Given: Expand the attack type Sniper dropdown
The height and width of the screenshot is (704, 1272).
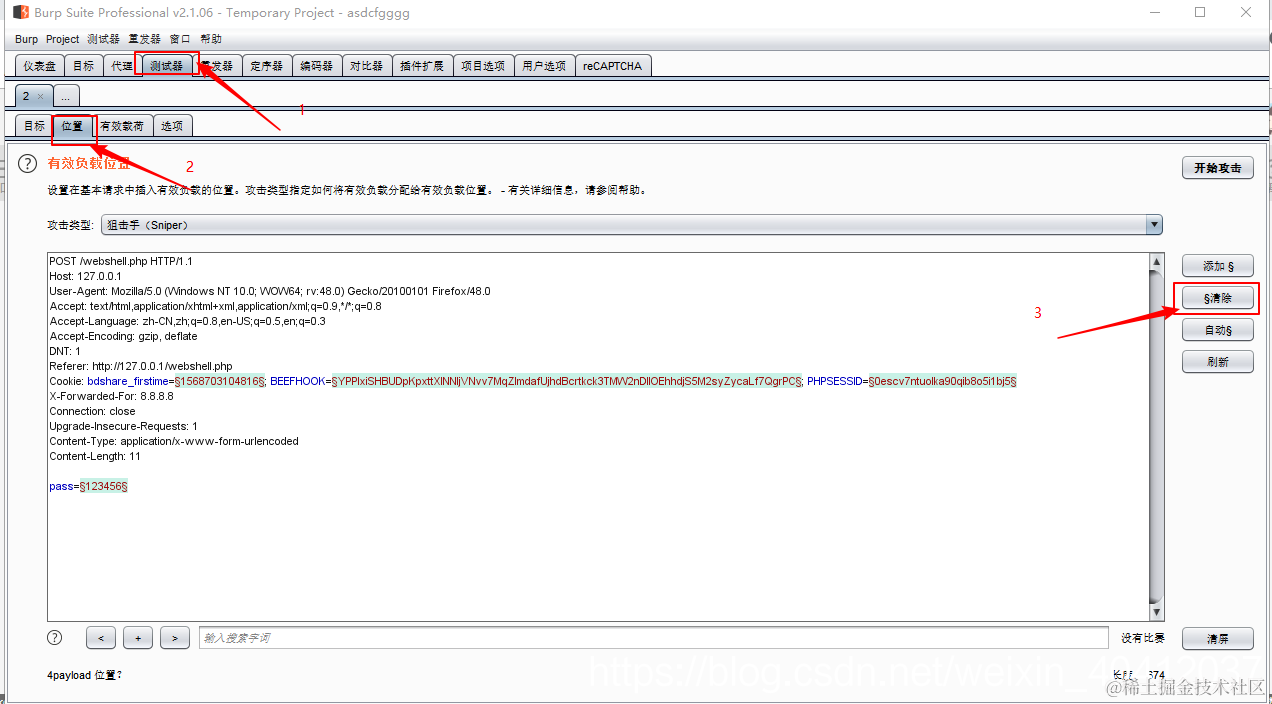Looking at the screenshot, I should (x=1155, y=225).
